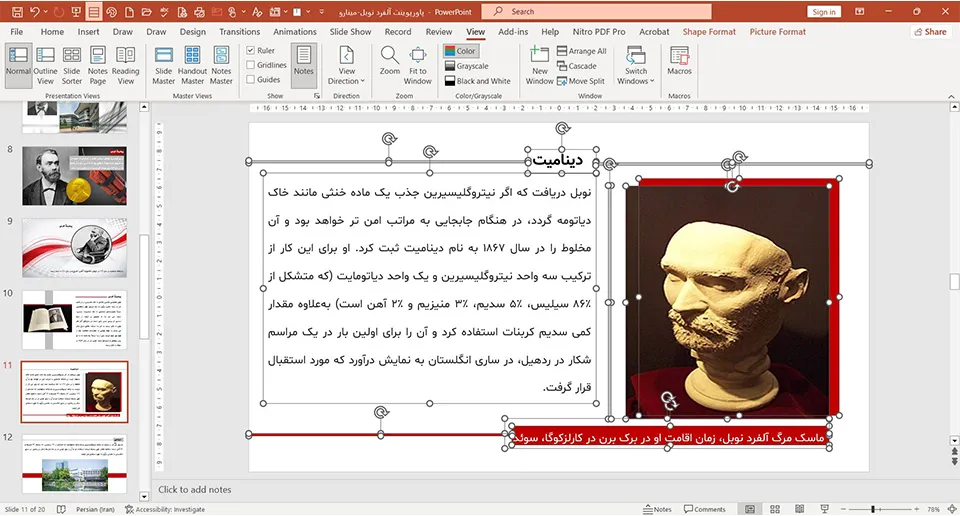The height and width of the screenshot is (516, 960).
Task: Undo last action in quick access toolbar
Action: [34, 12]
